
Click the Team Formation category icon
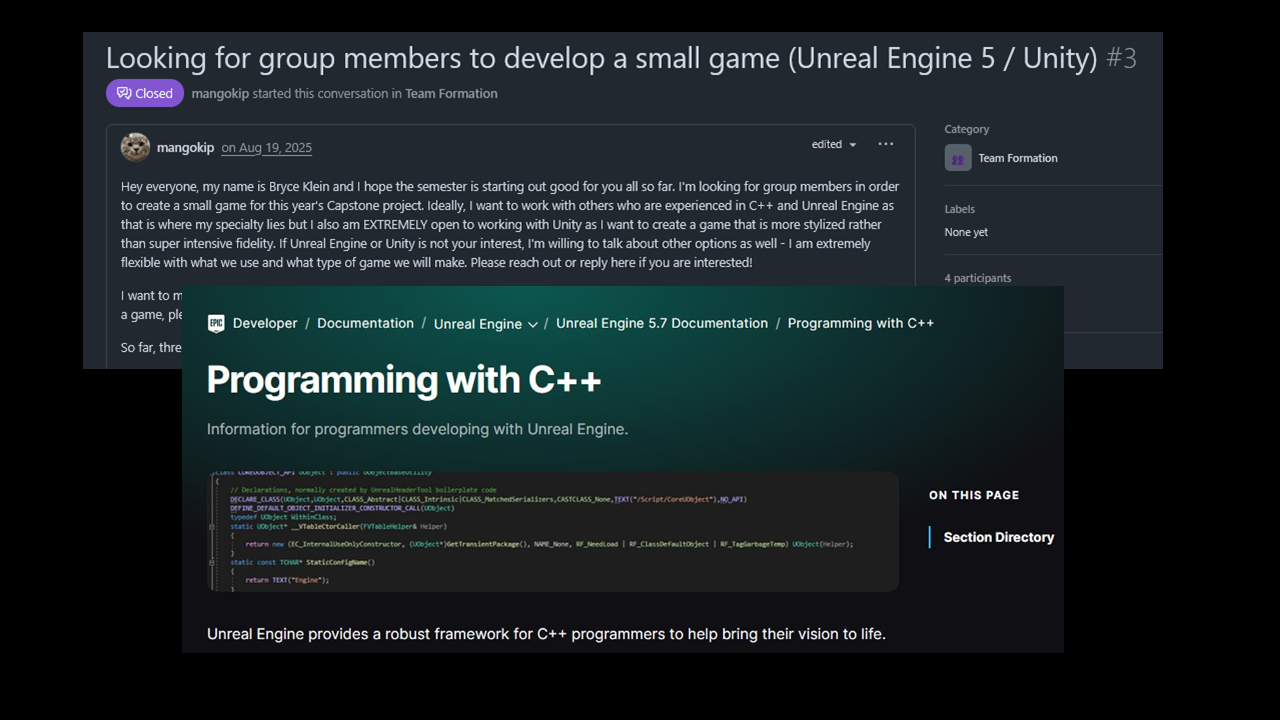958,158
